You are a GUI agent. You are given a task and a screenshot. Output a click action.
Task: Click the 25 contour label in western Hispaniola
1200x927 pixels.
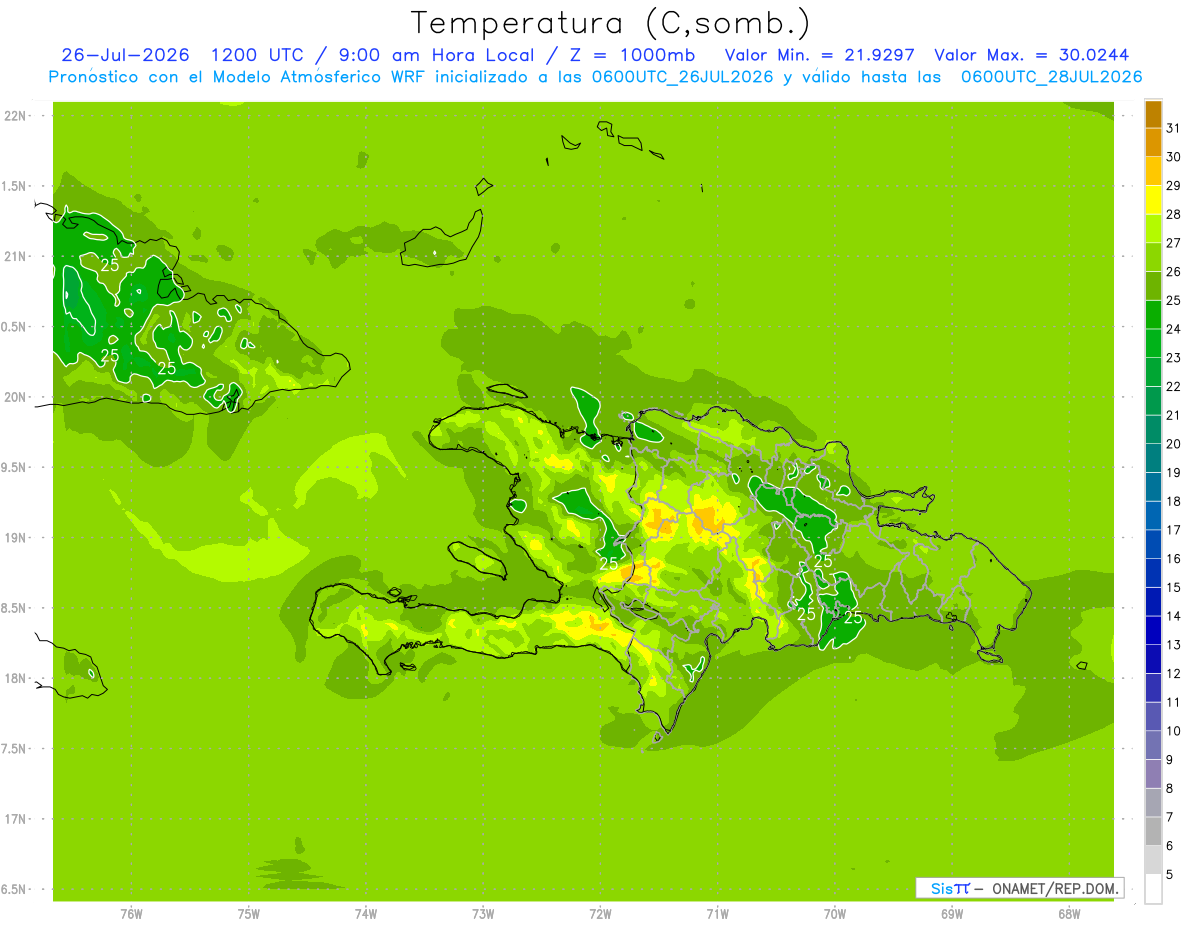point(609,564)
